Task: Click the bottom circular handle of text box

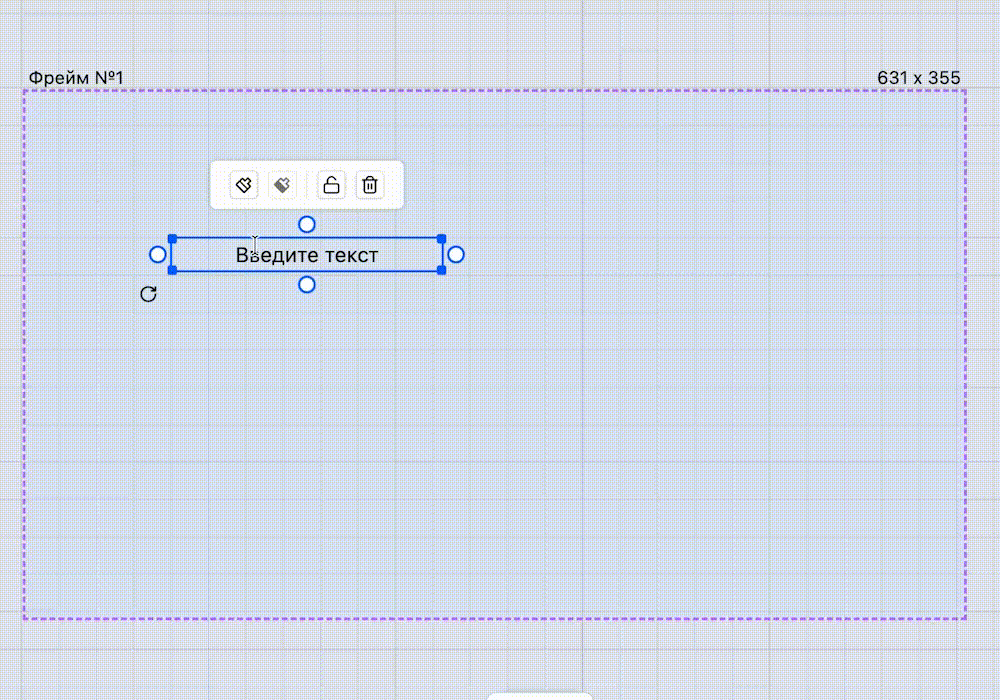Action: 307,285
